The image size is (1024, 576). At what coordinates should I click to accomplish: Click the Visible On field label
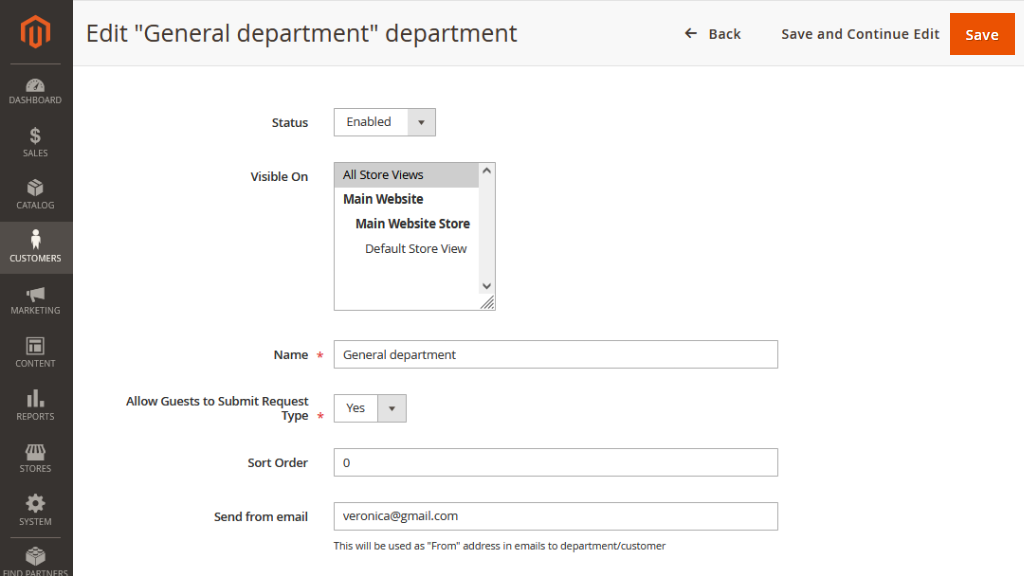(279, 176)
